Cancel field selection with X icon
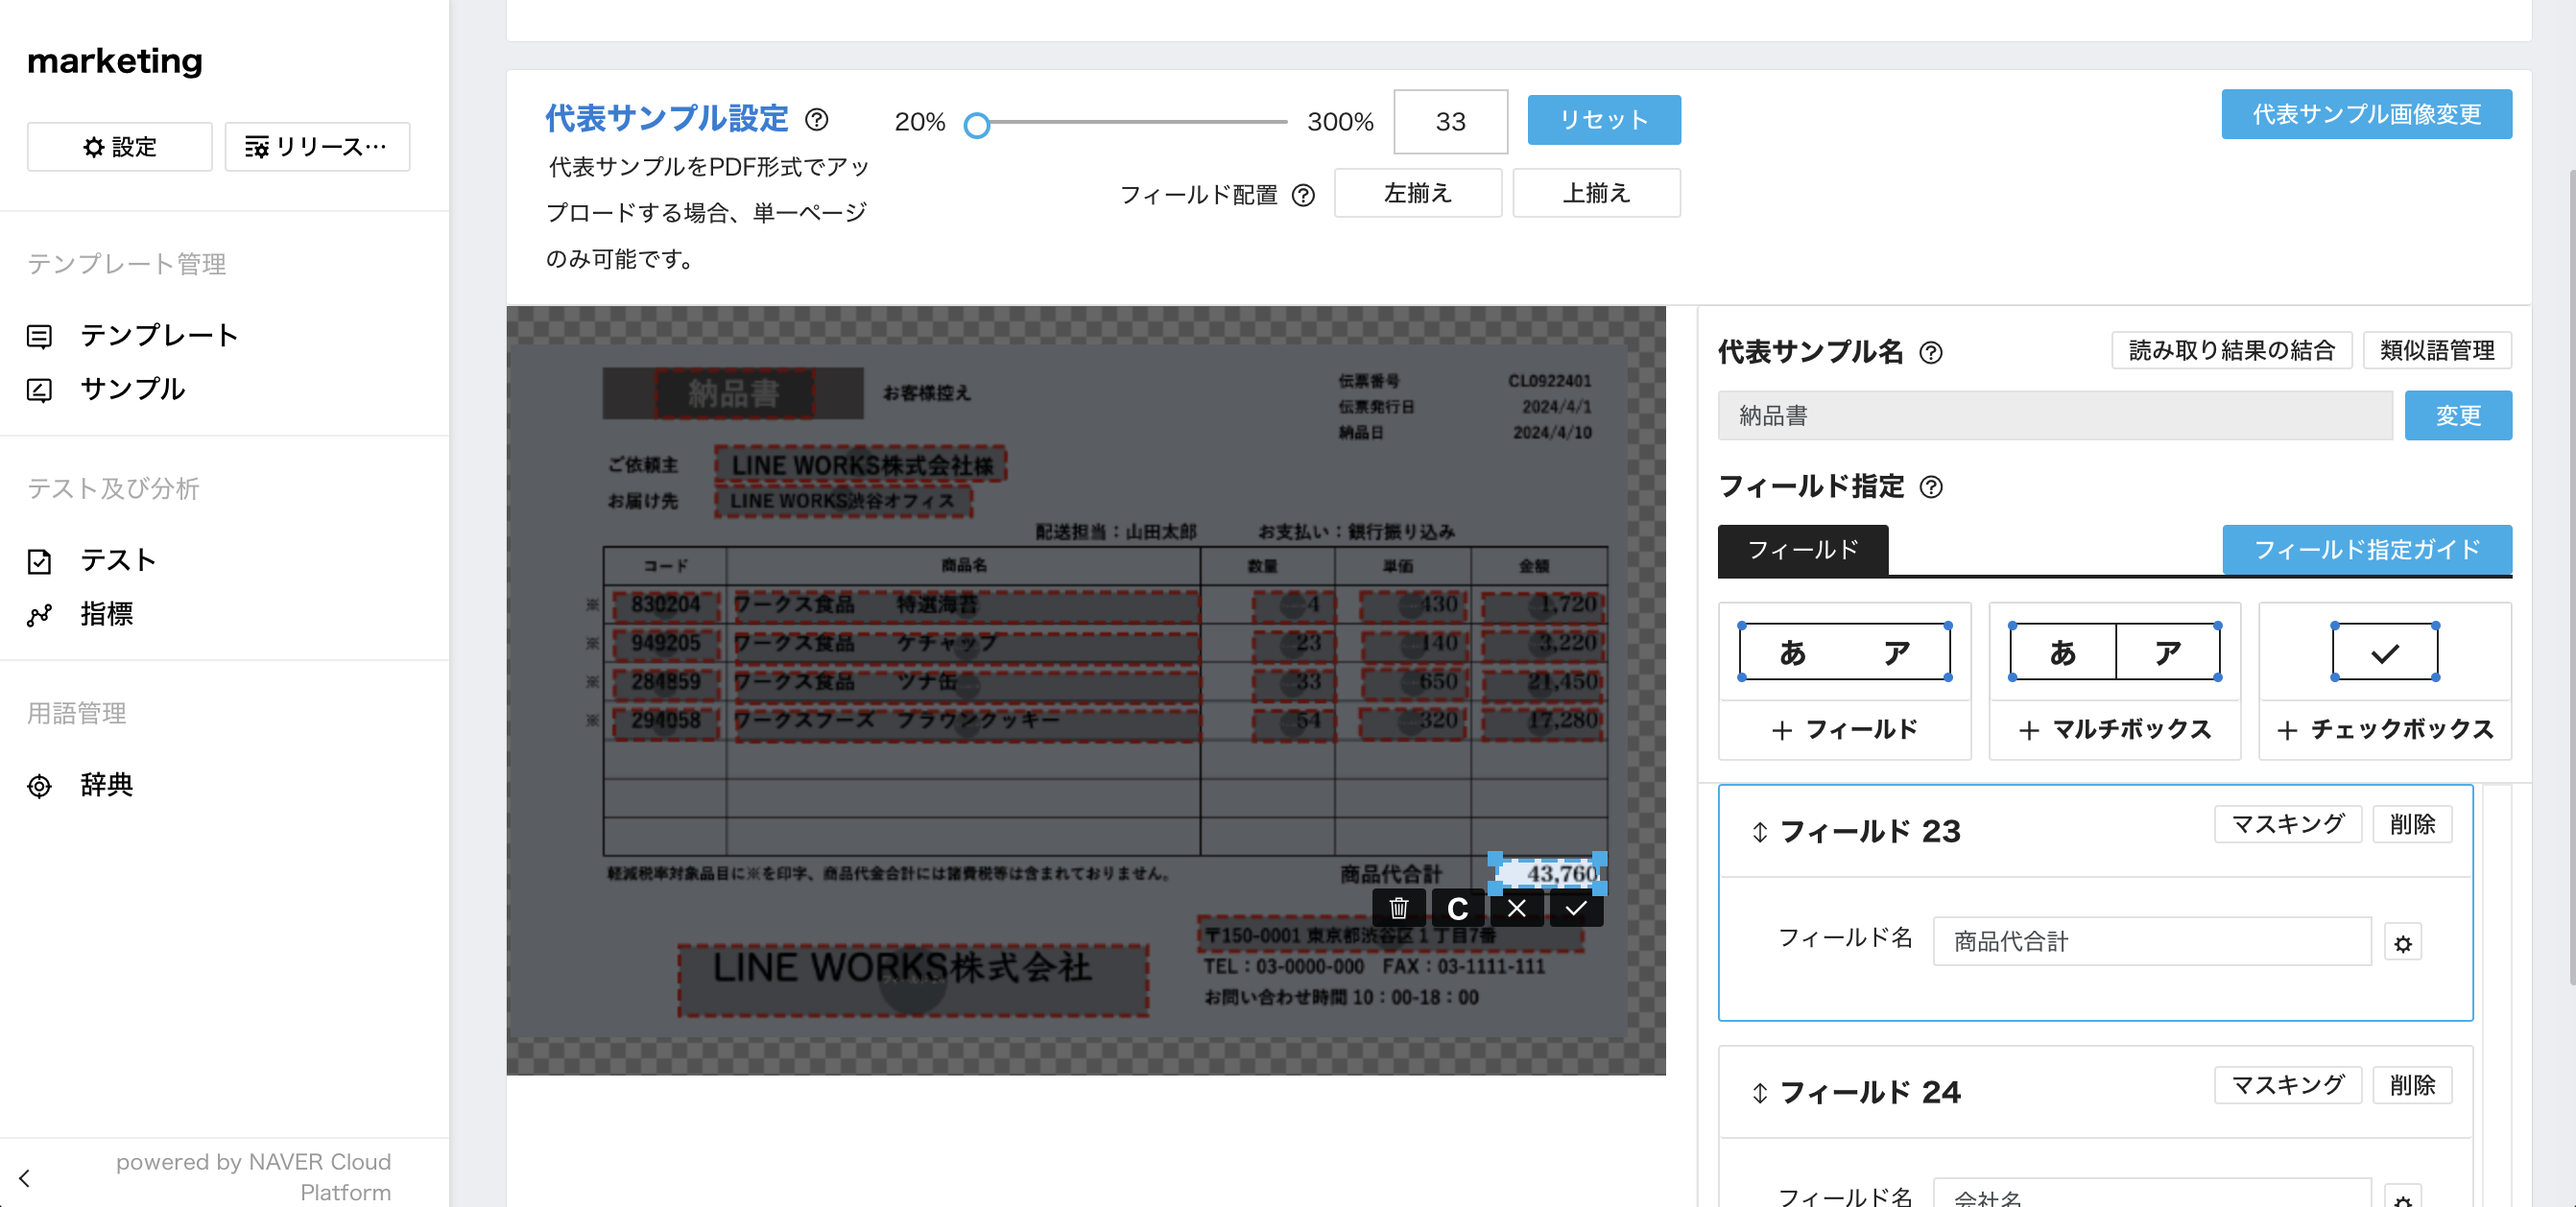This screenshot has width=2576, height=1207. click(1516, 908)
